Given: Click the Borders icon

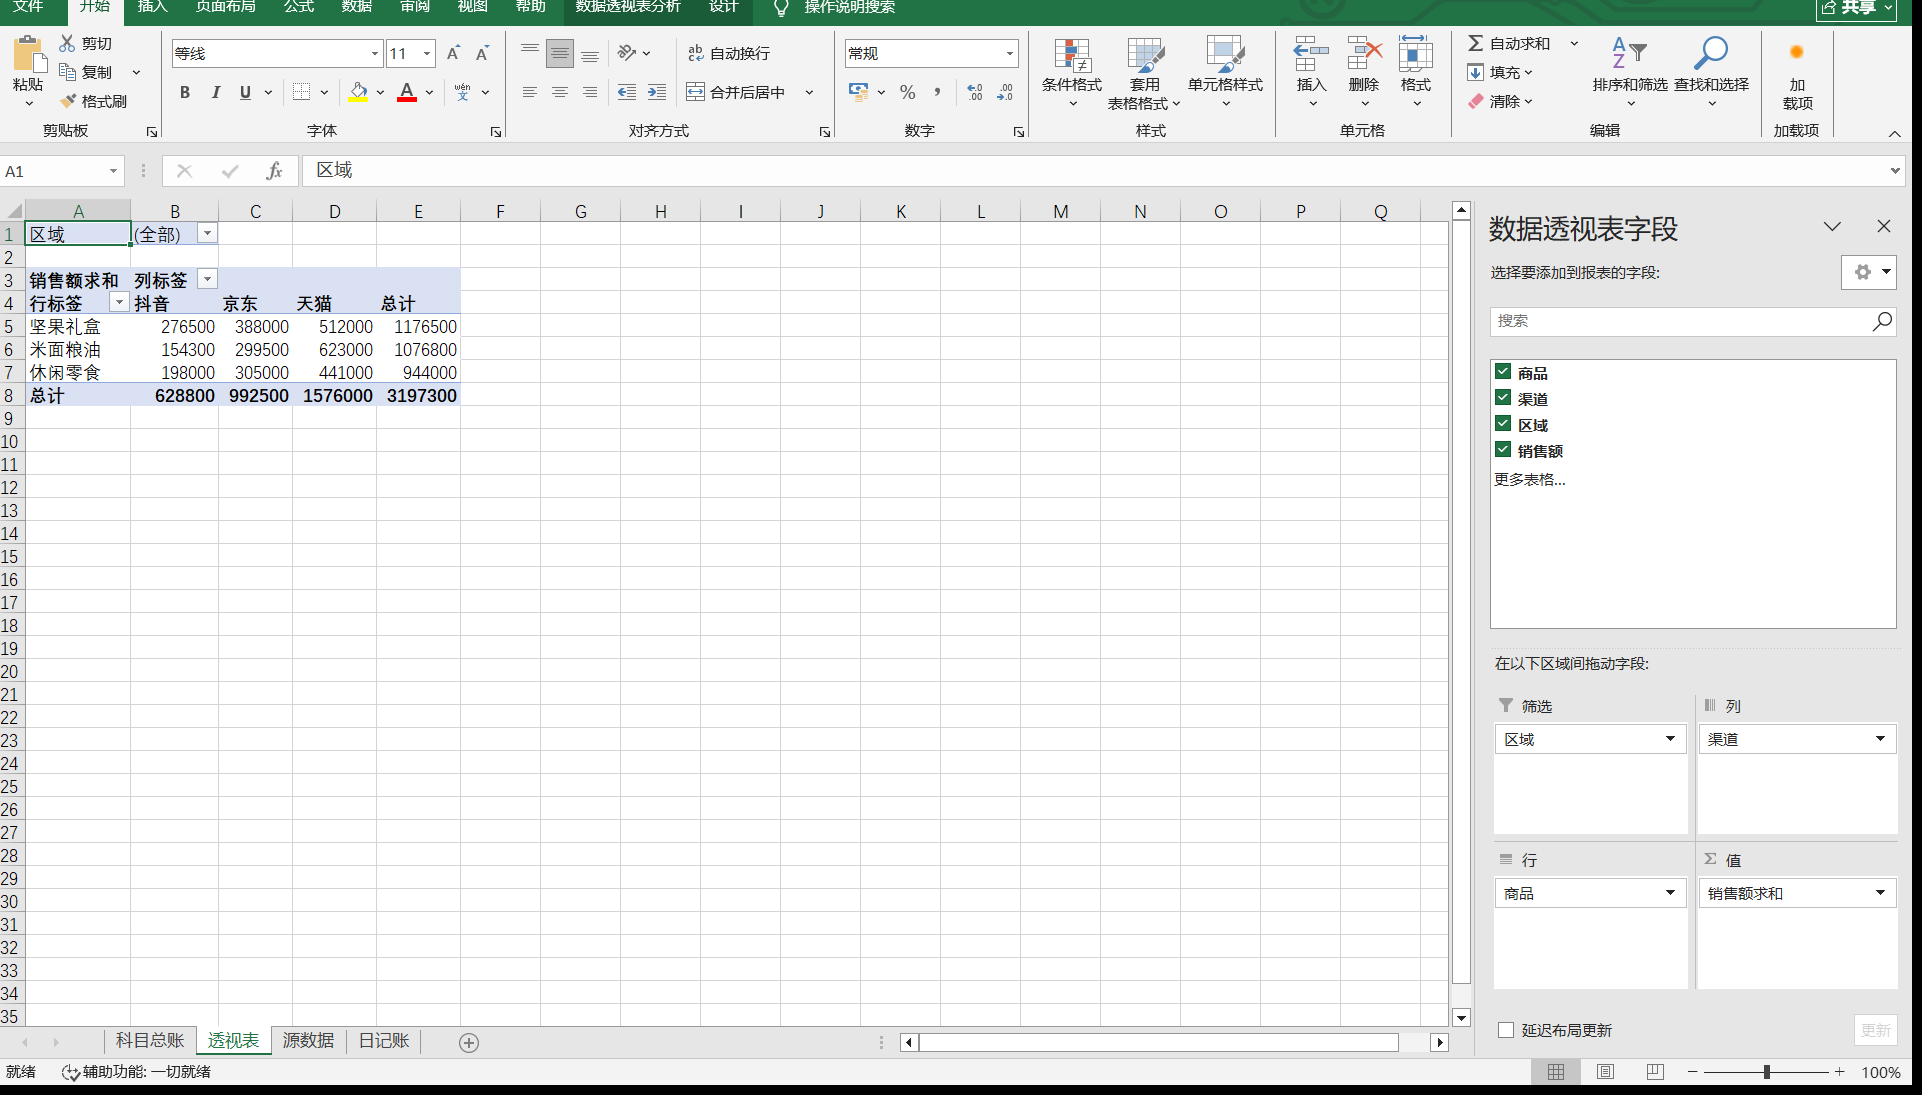Looking at the screenshot, I should click(x=301, y=92).
